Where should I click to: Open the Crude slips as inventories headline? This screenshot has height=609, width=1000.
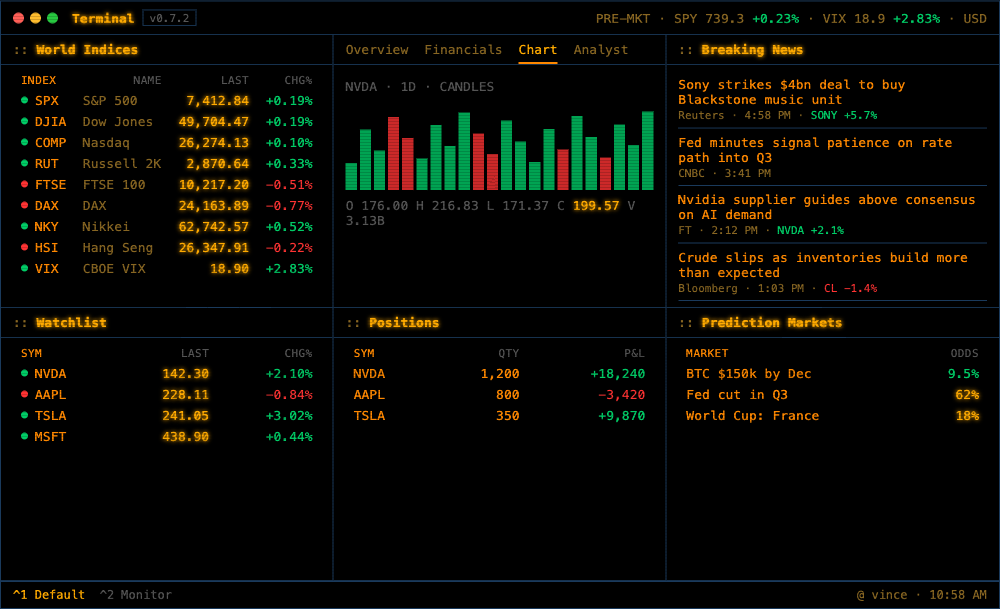click(x=823, y=265)
